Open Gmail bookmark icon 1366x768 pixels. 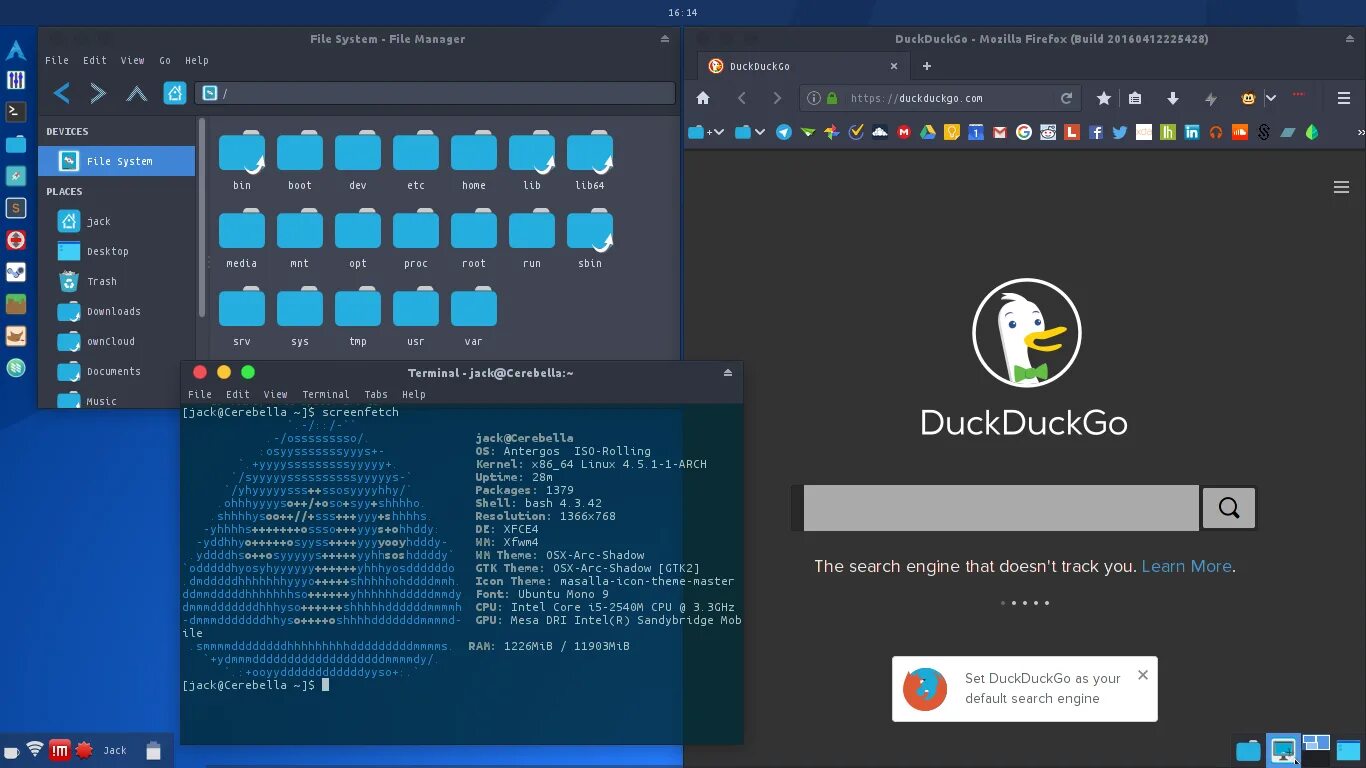click(999, 132)
